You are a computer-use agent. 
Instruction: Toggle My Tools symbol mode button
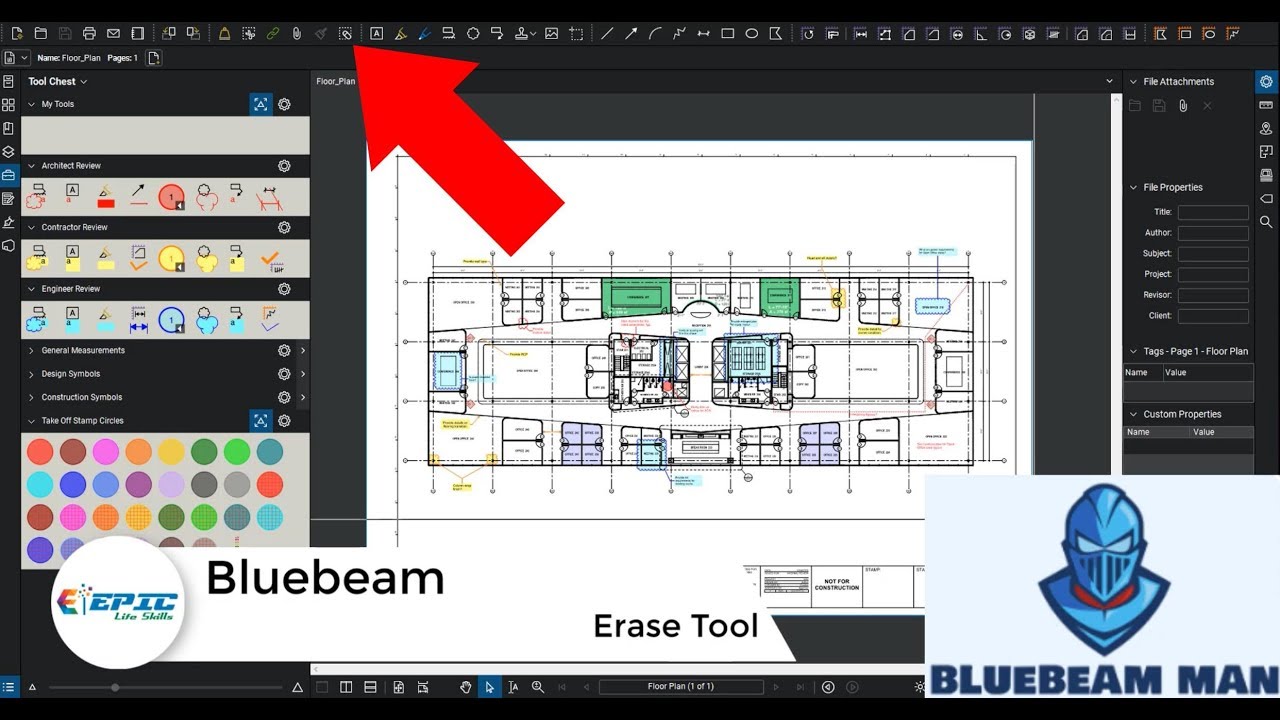(260, 104)
